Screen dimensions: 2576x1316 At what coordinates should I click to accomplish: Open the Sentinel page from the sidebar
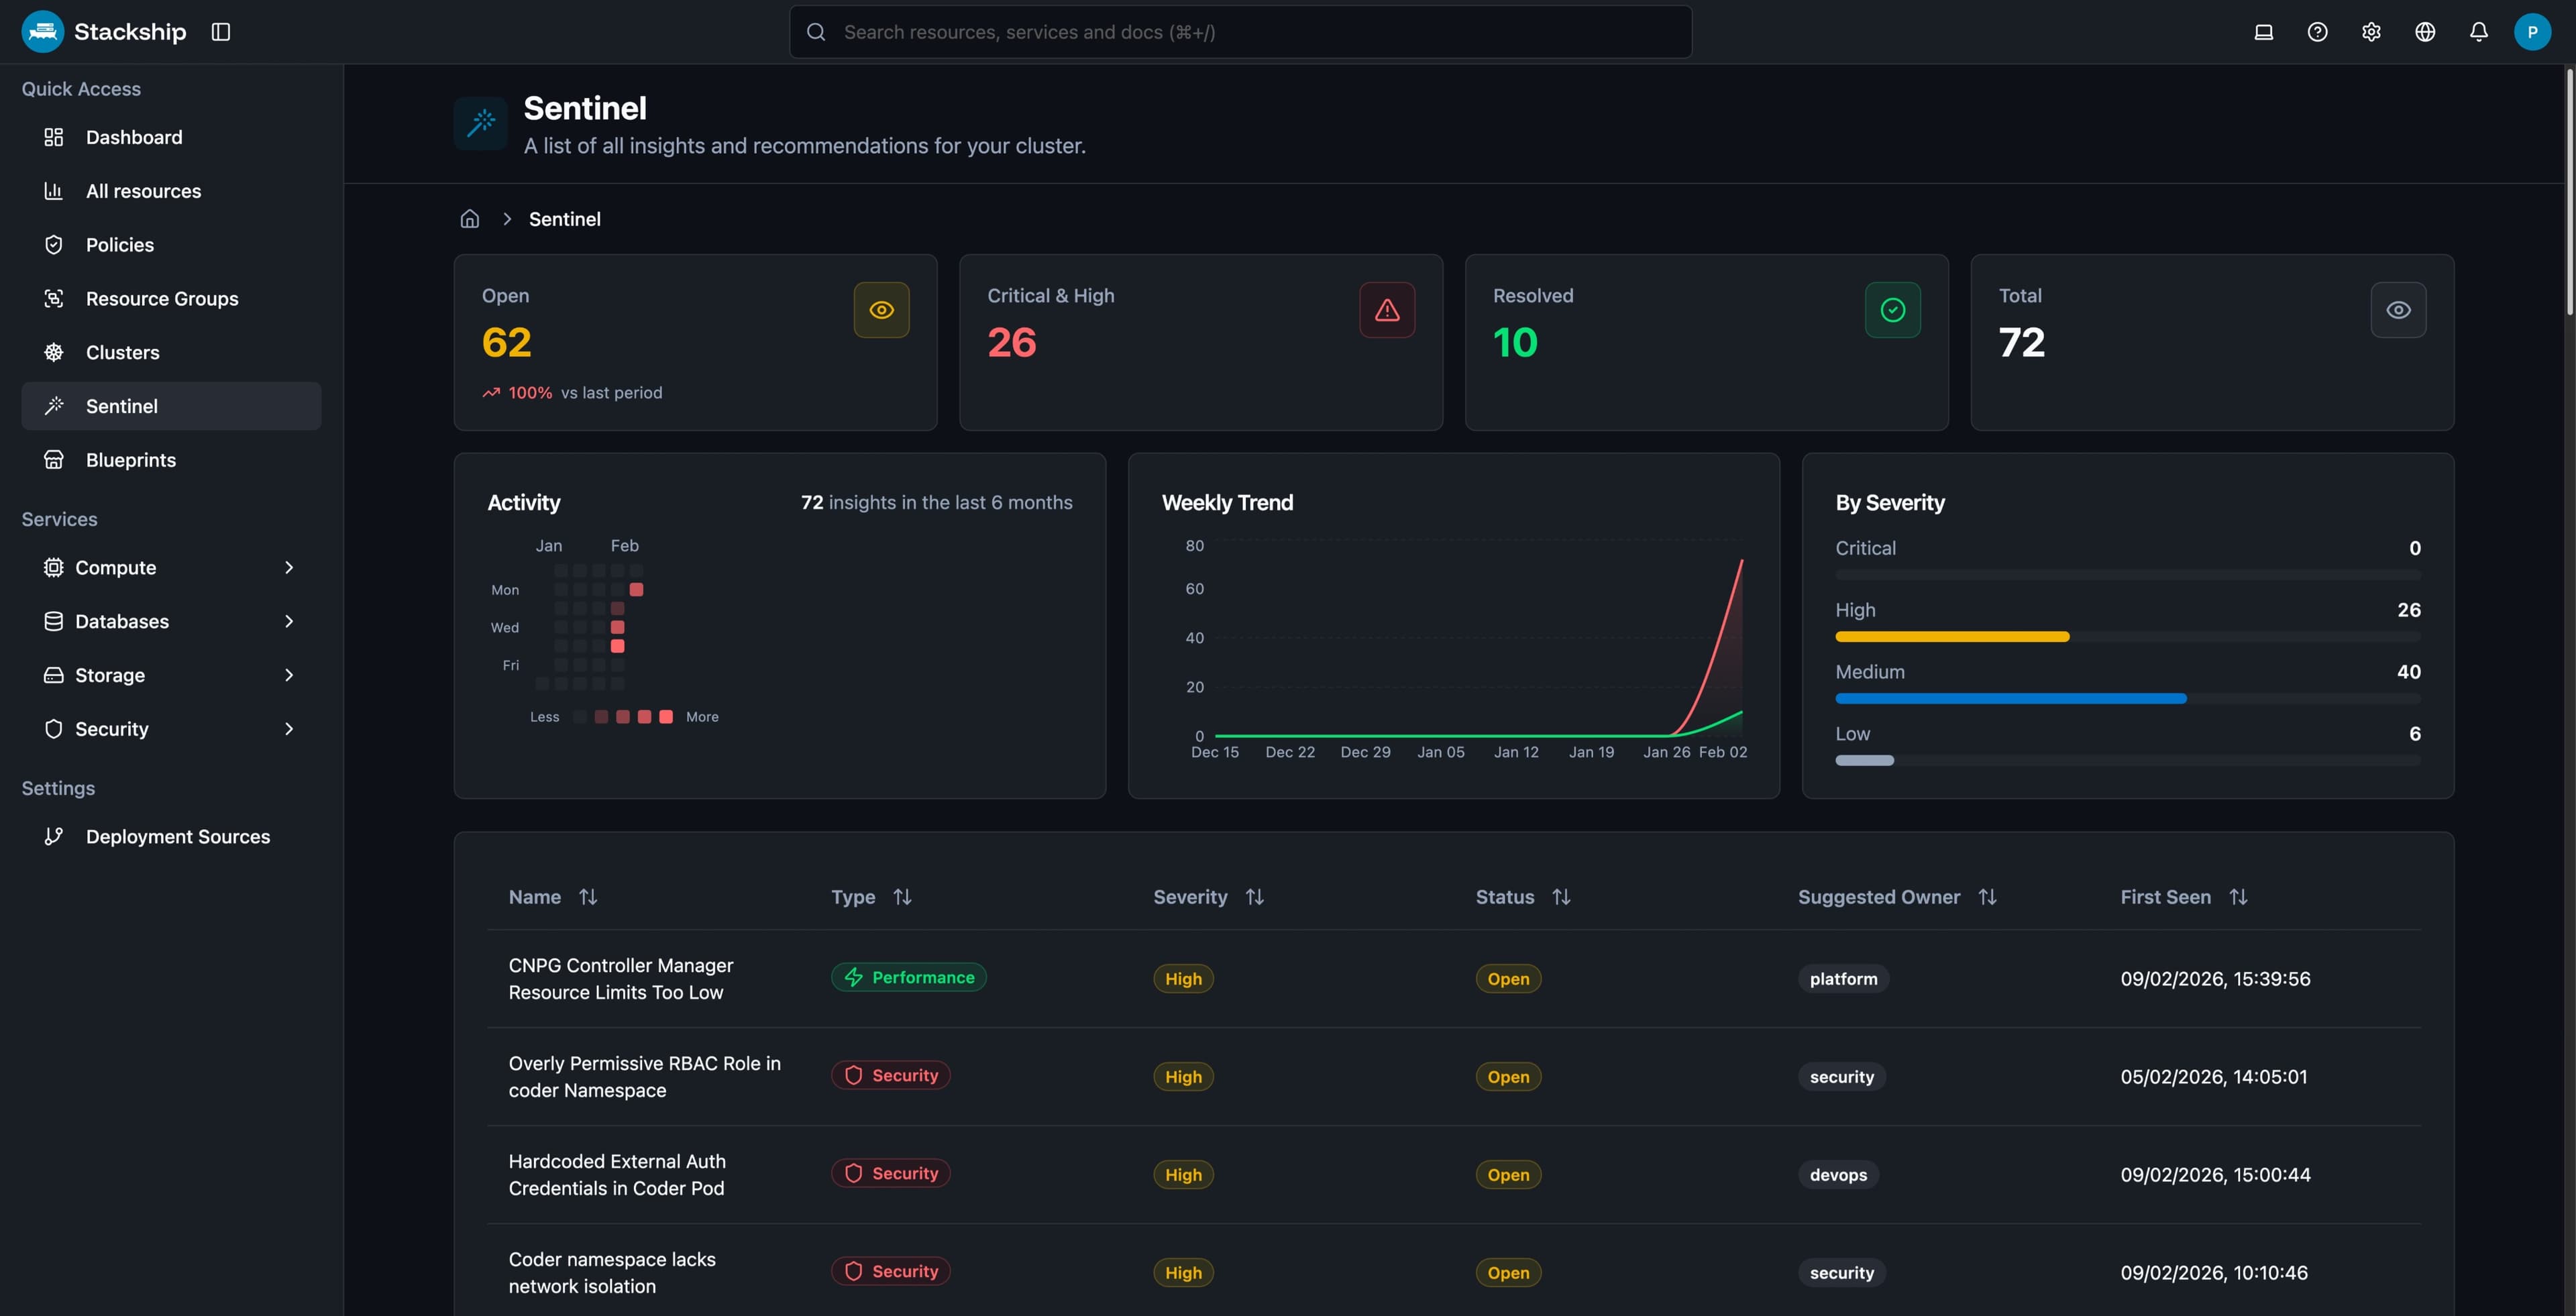(121, 405)
